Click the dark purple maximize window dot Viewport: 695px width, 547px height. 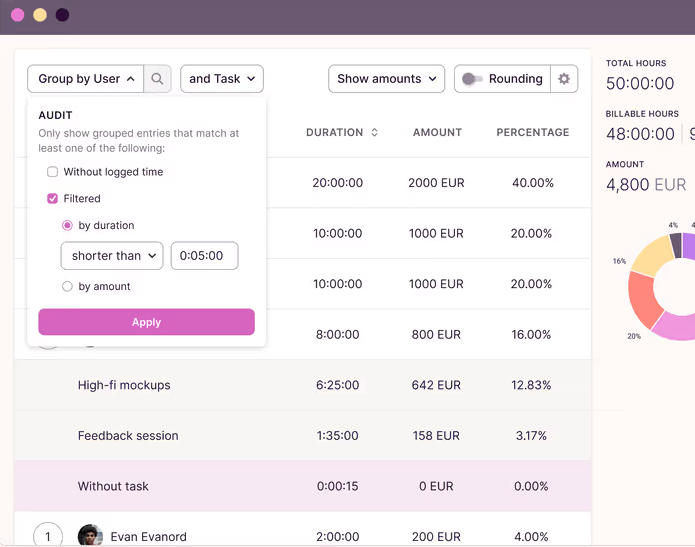[x=62, y=15]
